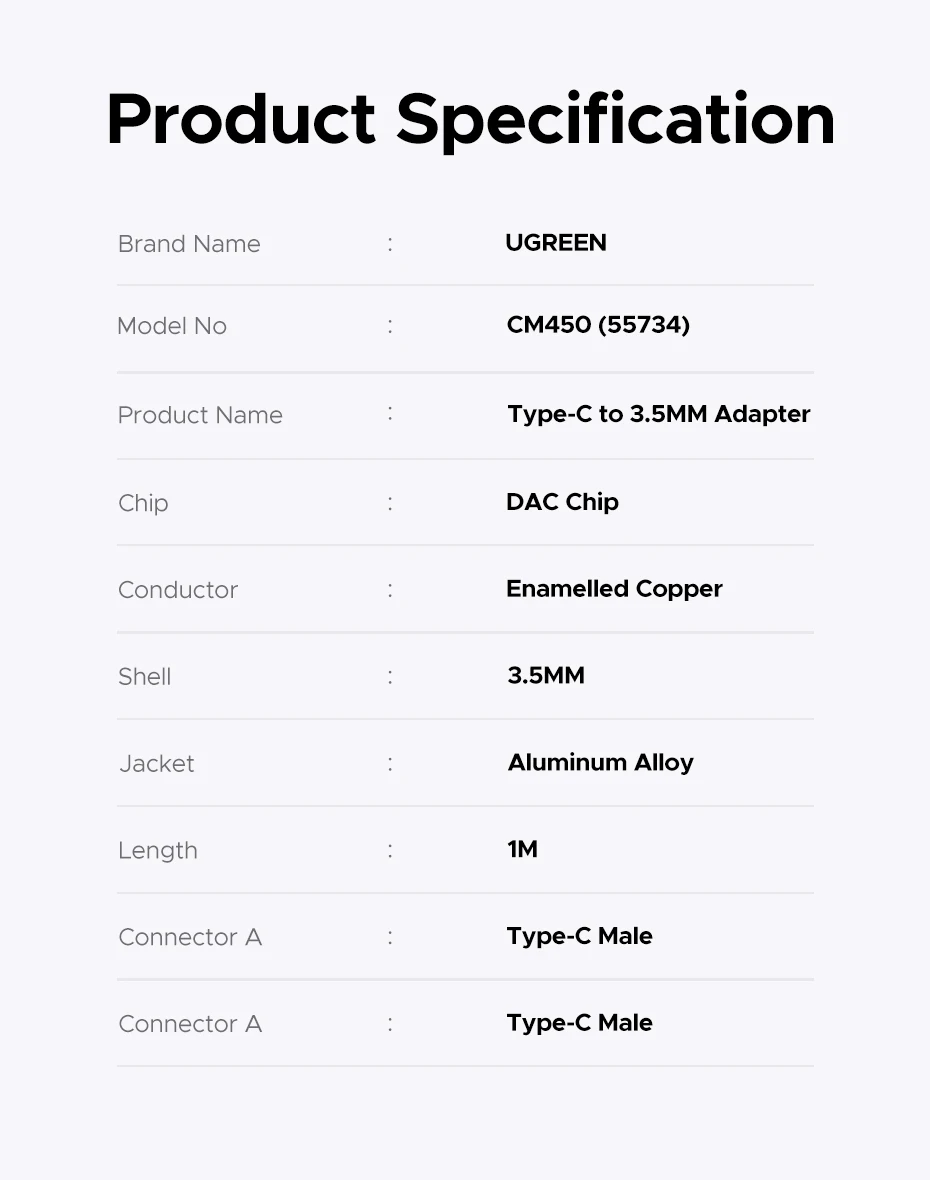Select the Shell label
This screenshot has height=1180, width=930.
click(x=145, y=677)
